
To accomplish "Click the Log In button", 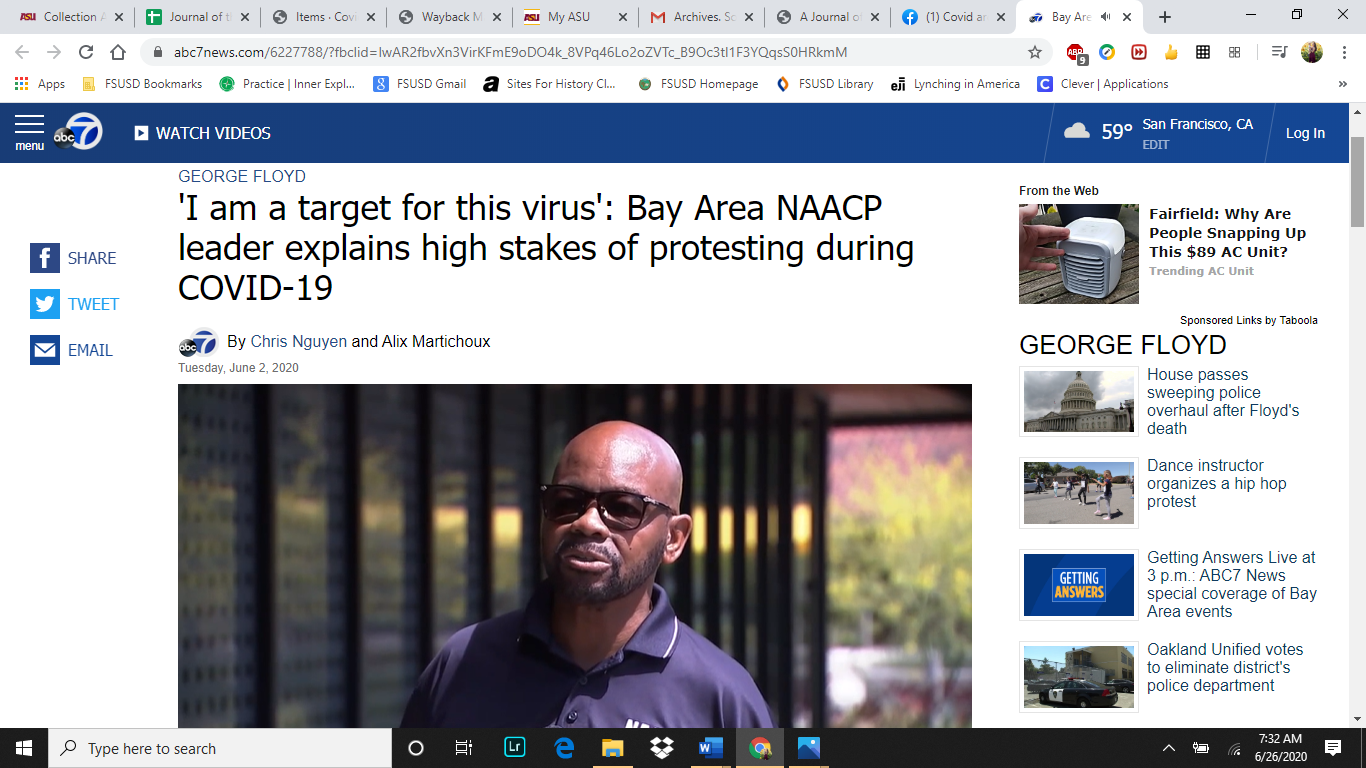I will click(1305, 133).
